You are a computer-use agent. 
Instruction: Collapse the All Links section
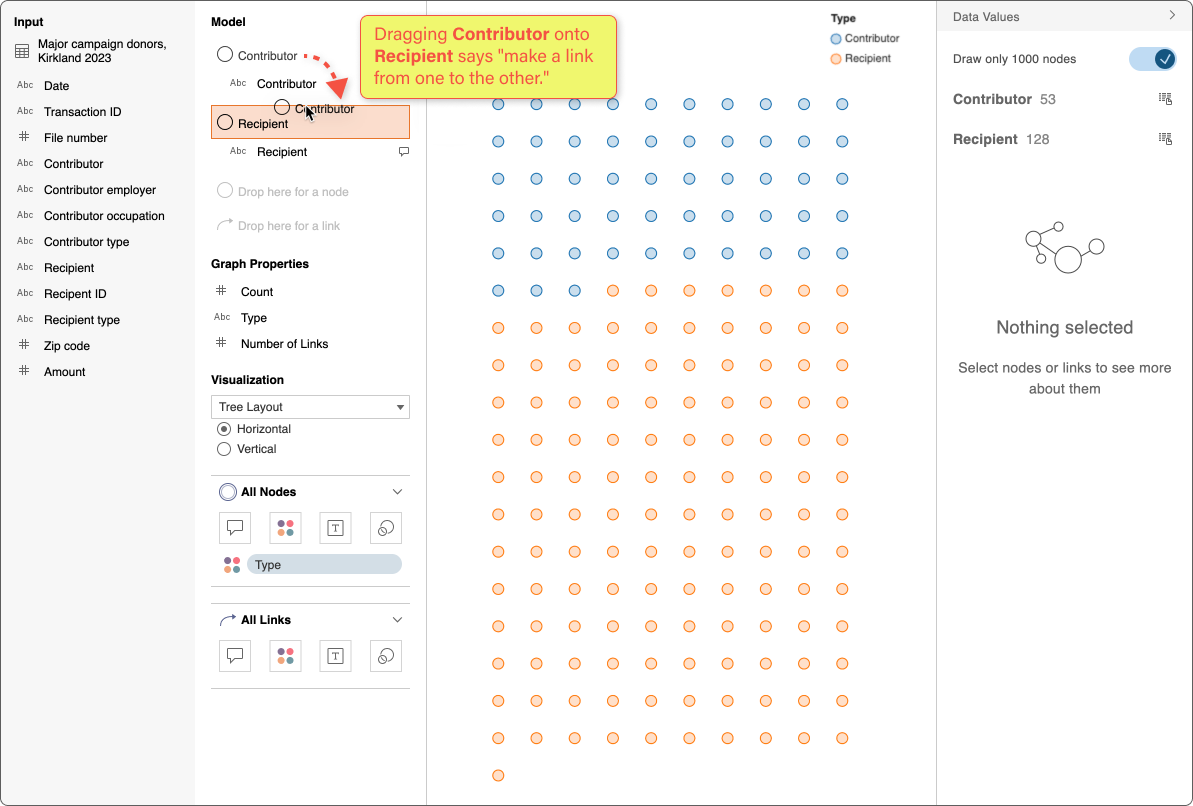coord(397,619)
